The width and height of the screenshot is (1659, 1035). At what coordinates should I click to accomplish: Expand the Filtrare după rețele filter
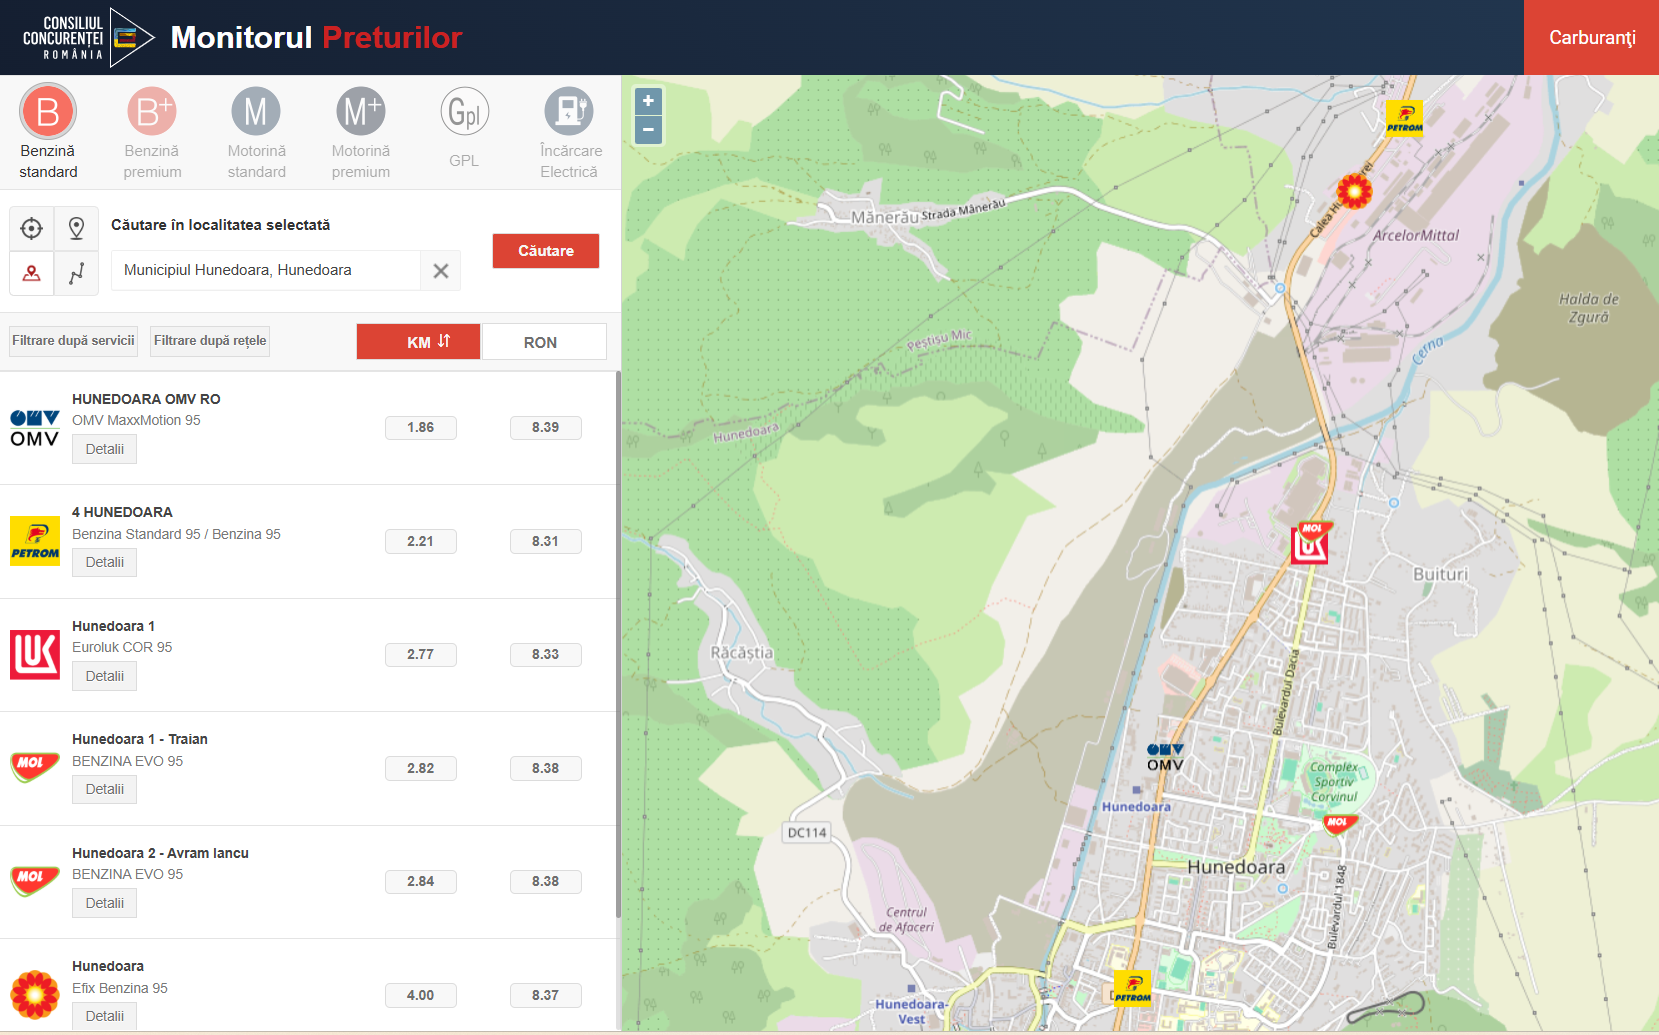210,341
